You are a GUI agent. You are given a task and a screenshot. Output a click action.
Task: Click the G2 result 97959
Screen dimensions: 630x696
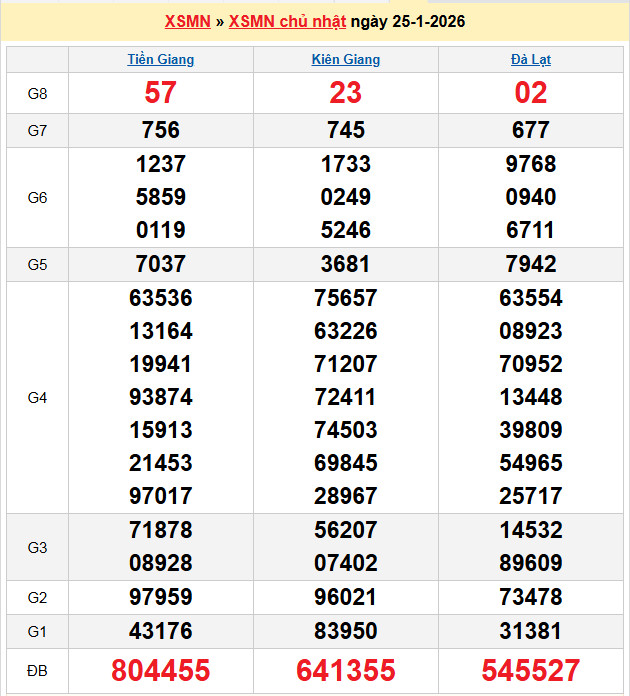(161, 597)
